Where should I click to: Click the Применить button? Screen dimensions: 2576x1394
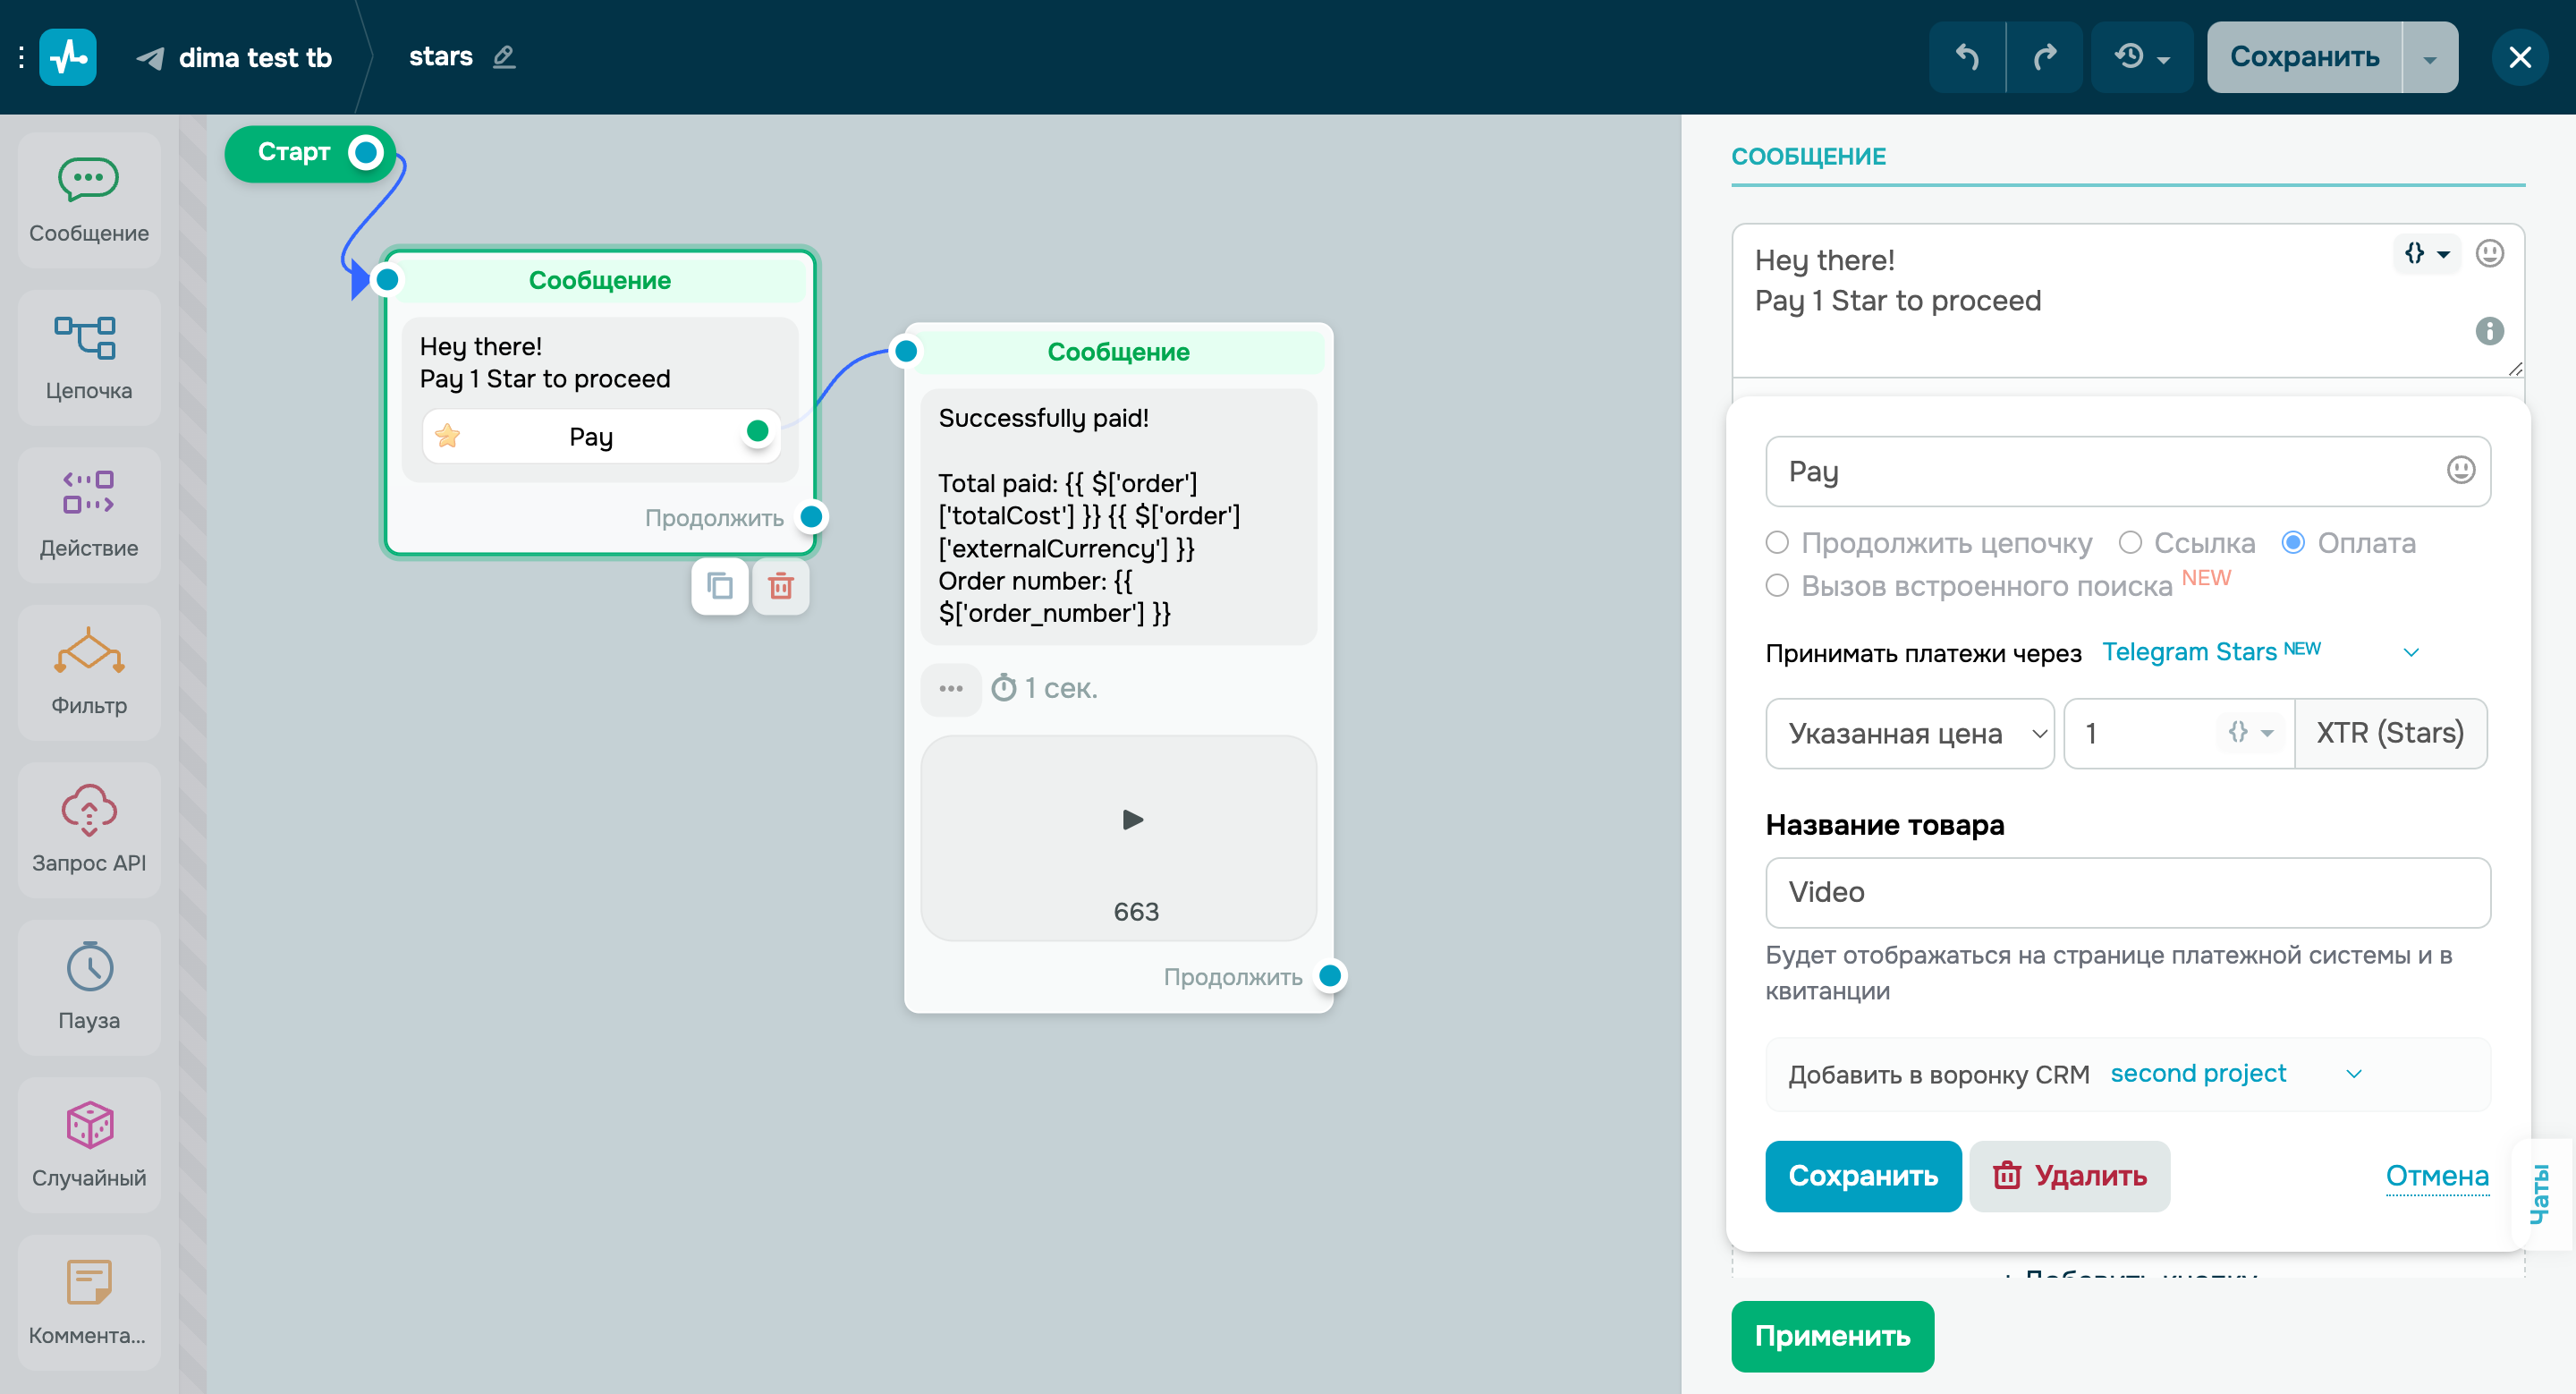click(1833, 1336)
